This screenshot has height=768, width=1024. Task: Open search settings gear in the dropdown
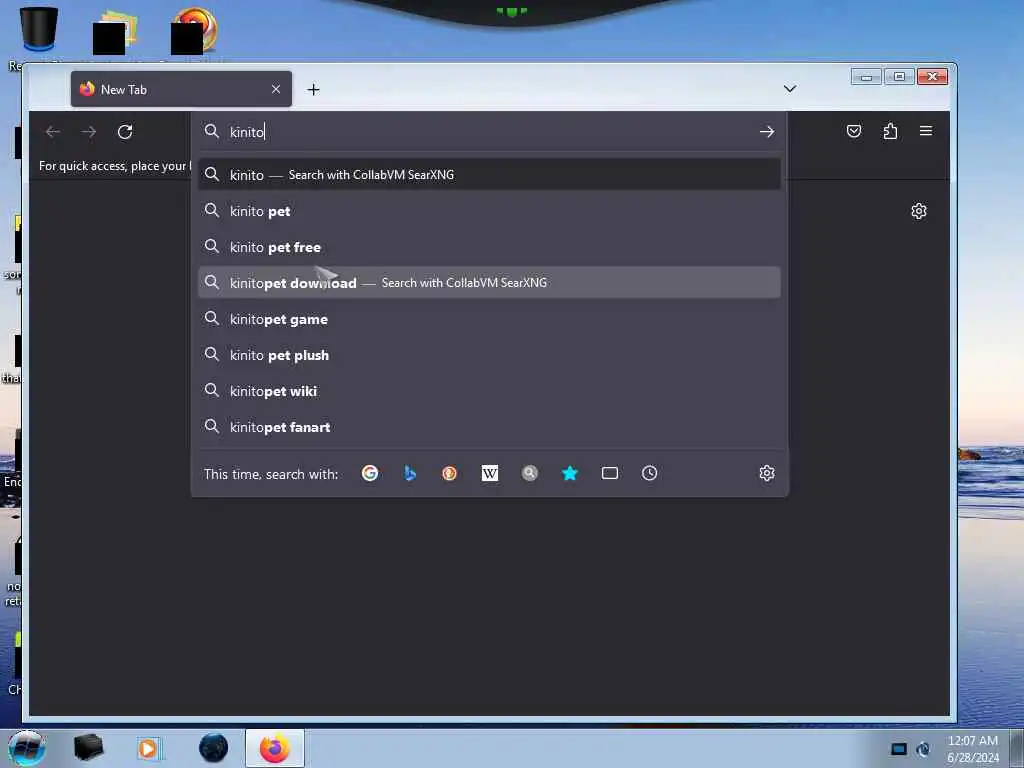coord(767,473)
